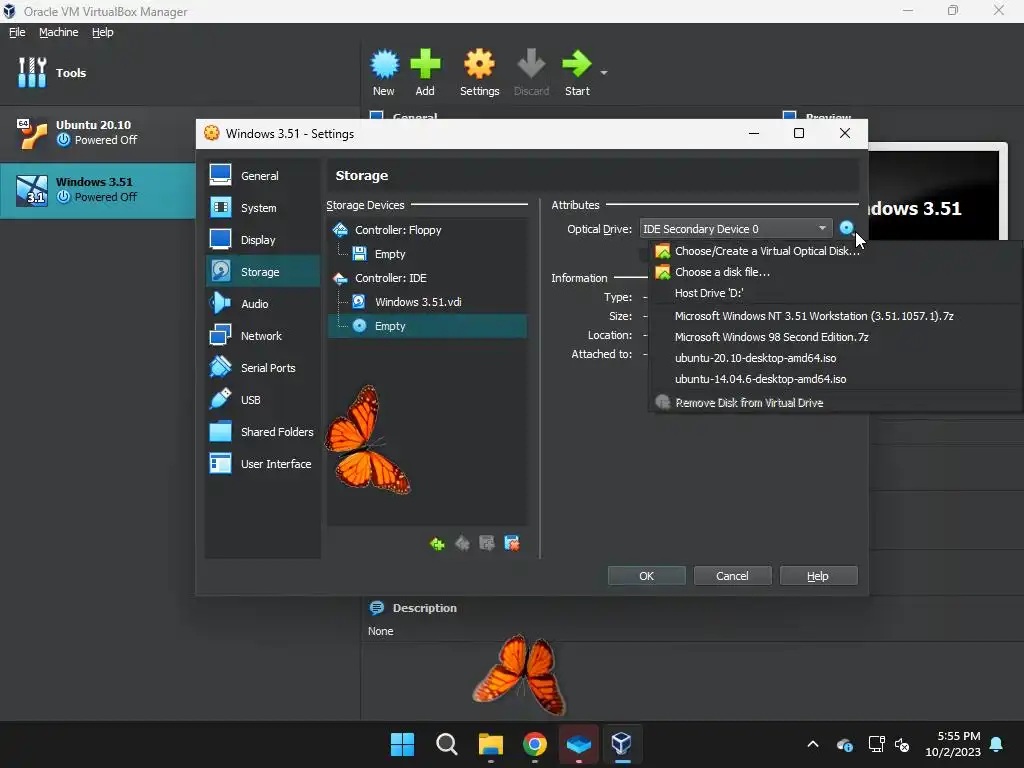
Task: Select the Empty floppy drive entry
Action: tap(427, 254)
